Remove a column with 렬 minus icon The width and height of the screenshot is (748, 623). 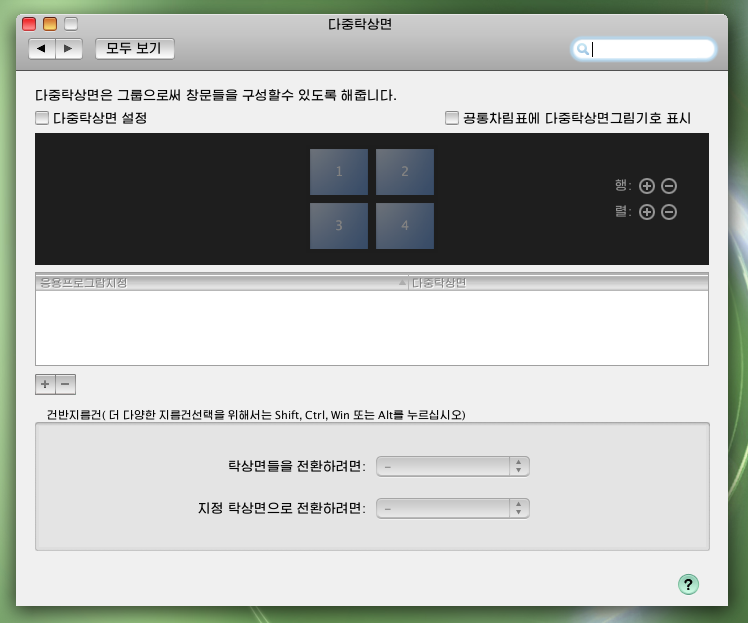click(669, 212)
